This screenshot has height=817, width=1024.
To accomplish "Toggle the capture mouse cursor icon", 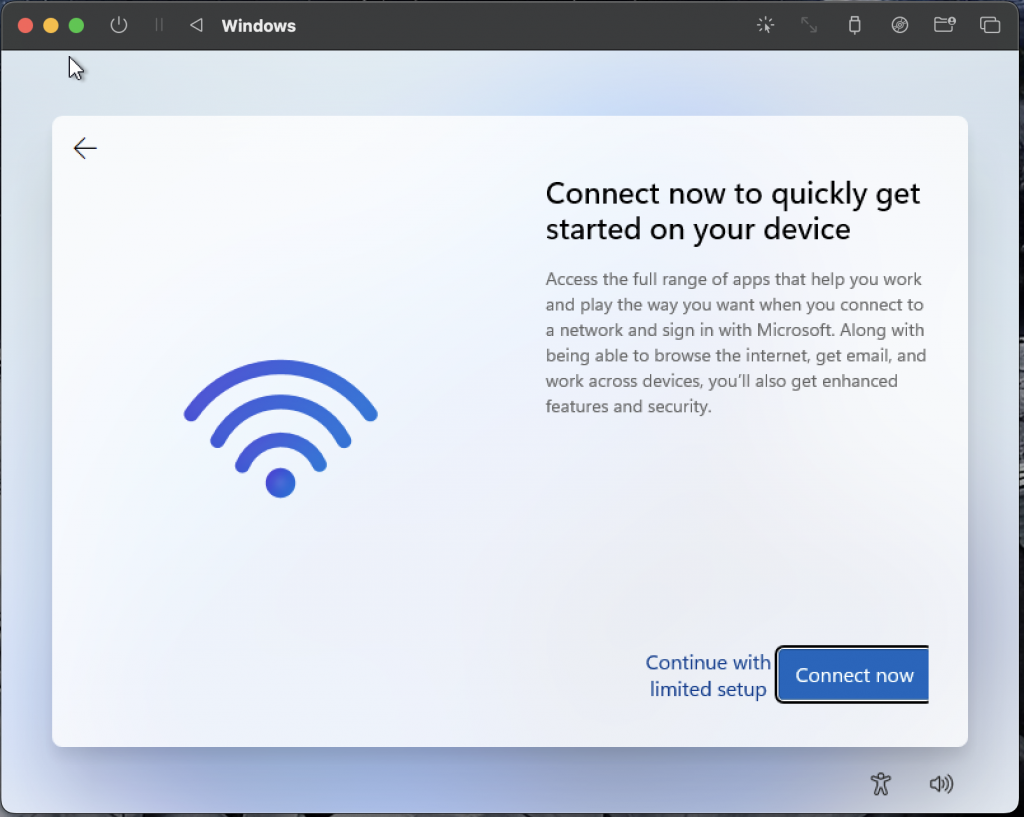I will [765, 26].
